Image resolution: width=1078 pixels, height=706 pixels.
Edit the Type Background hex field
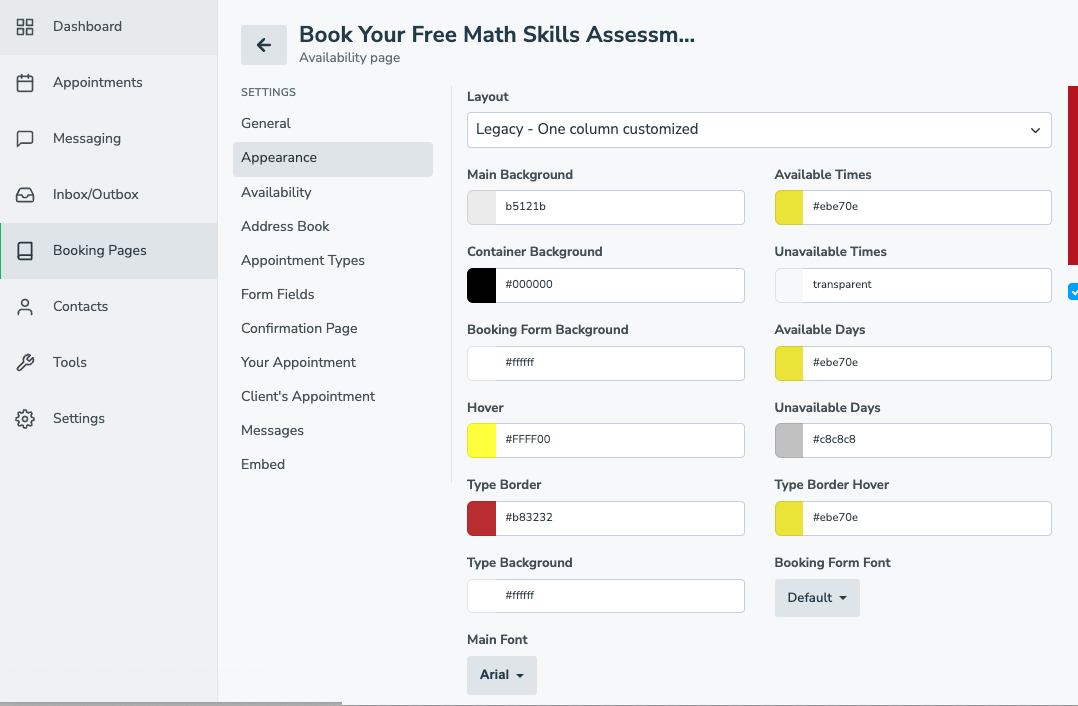620,596
